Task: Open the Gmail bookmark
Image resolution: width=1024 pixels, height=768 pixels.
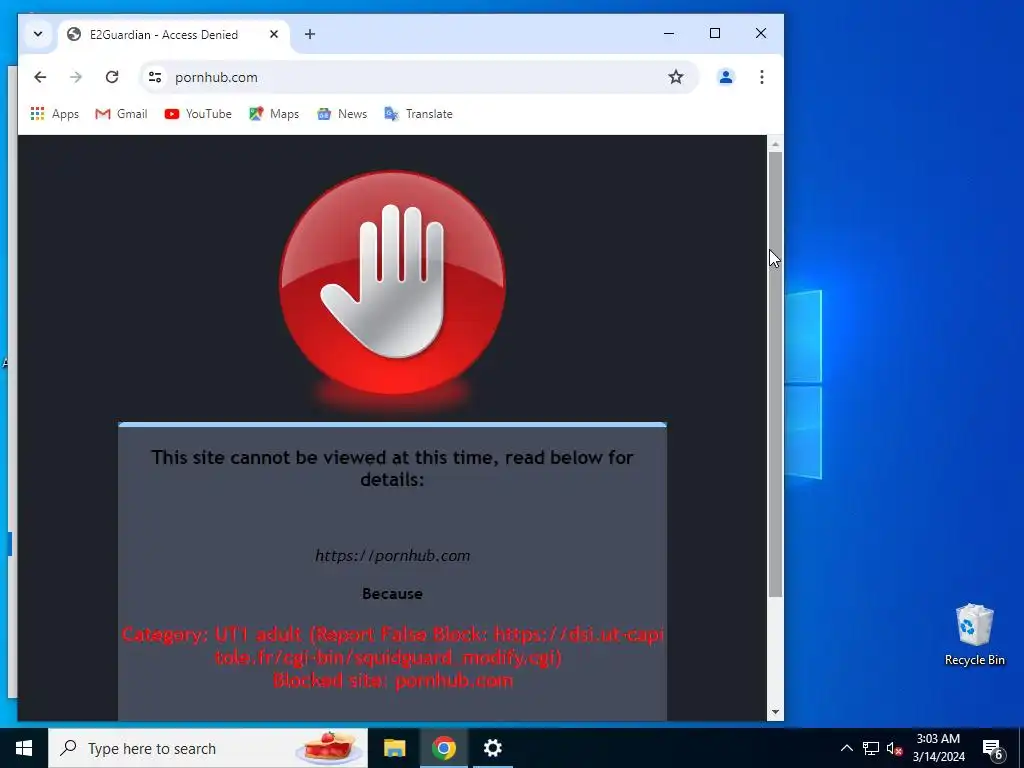Action: (x=121, y=114)
